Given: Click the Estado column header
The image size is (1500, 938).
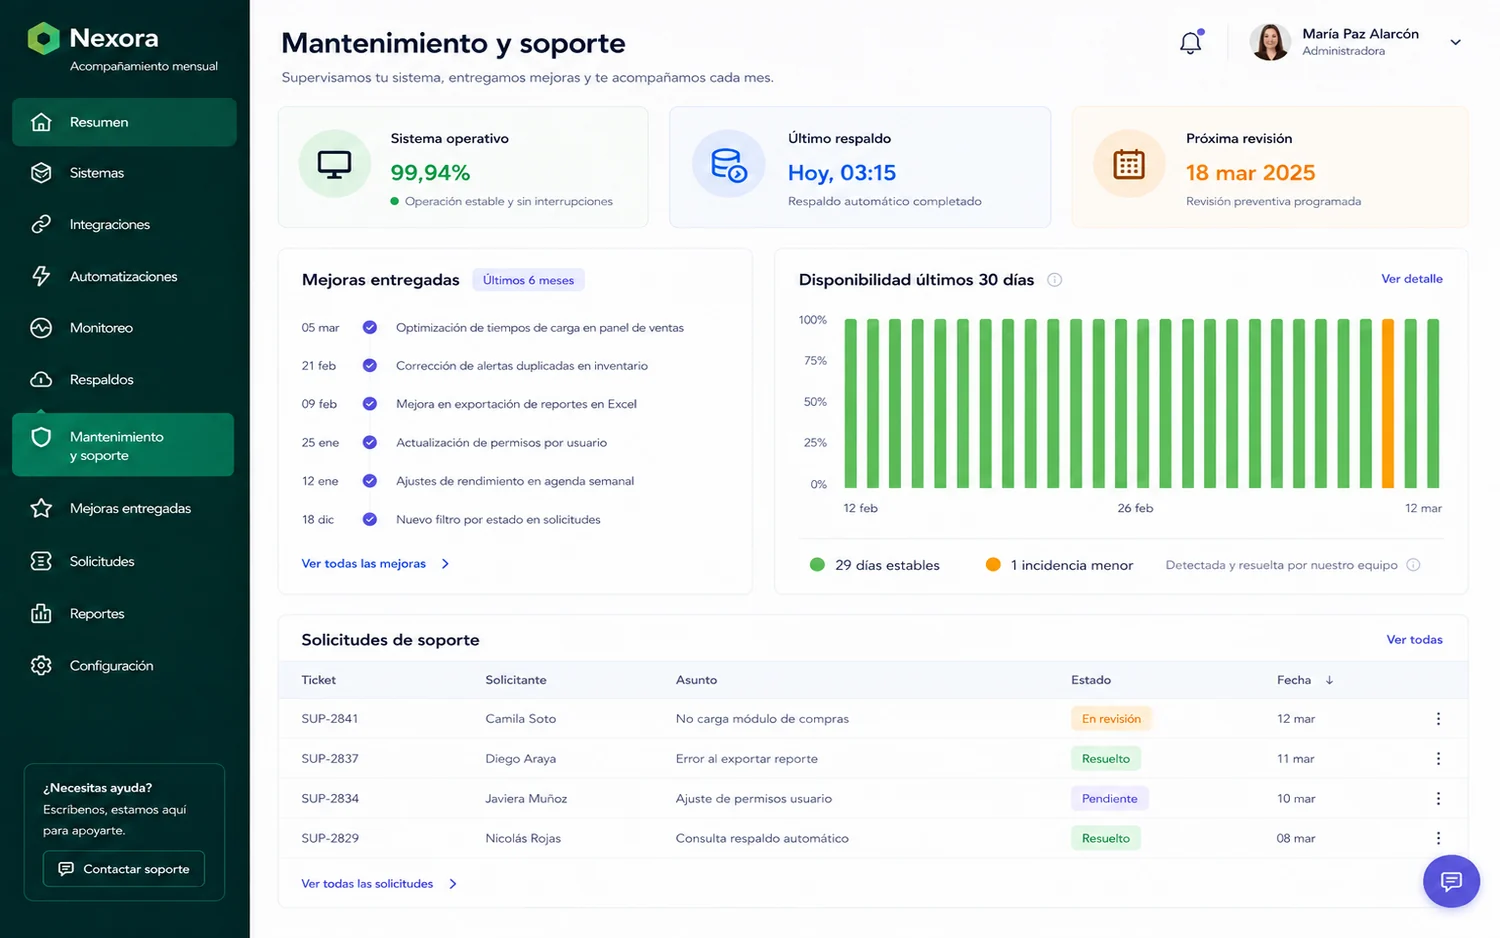Looking at the screenshot, I should pos(1091,680).
